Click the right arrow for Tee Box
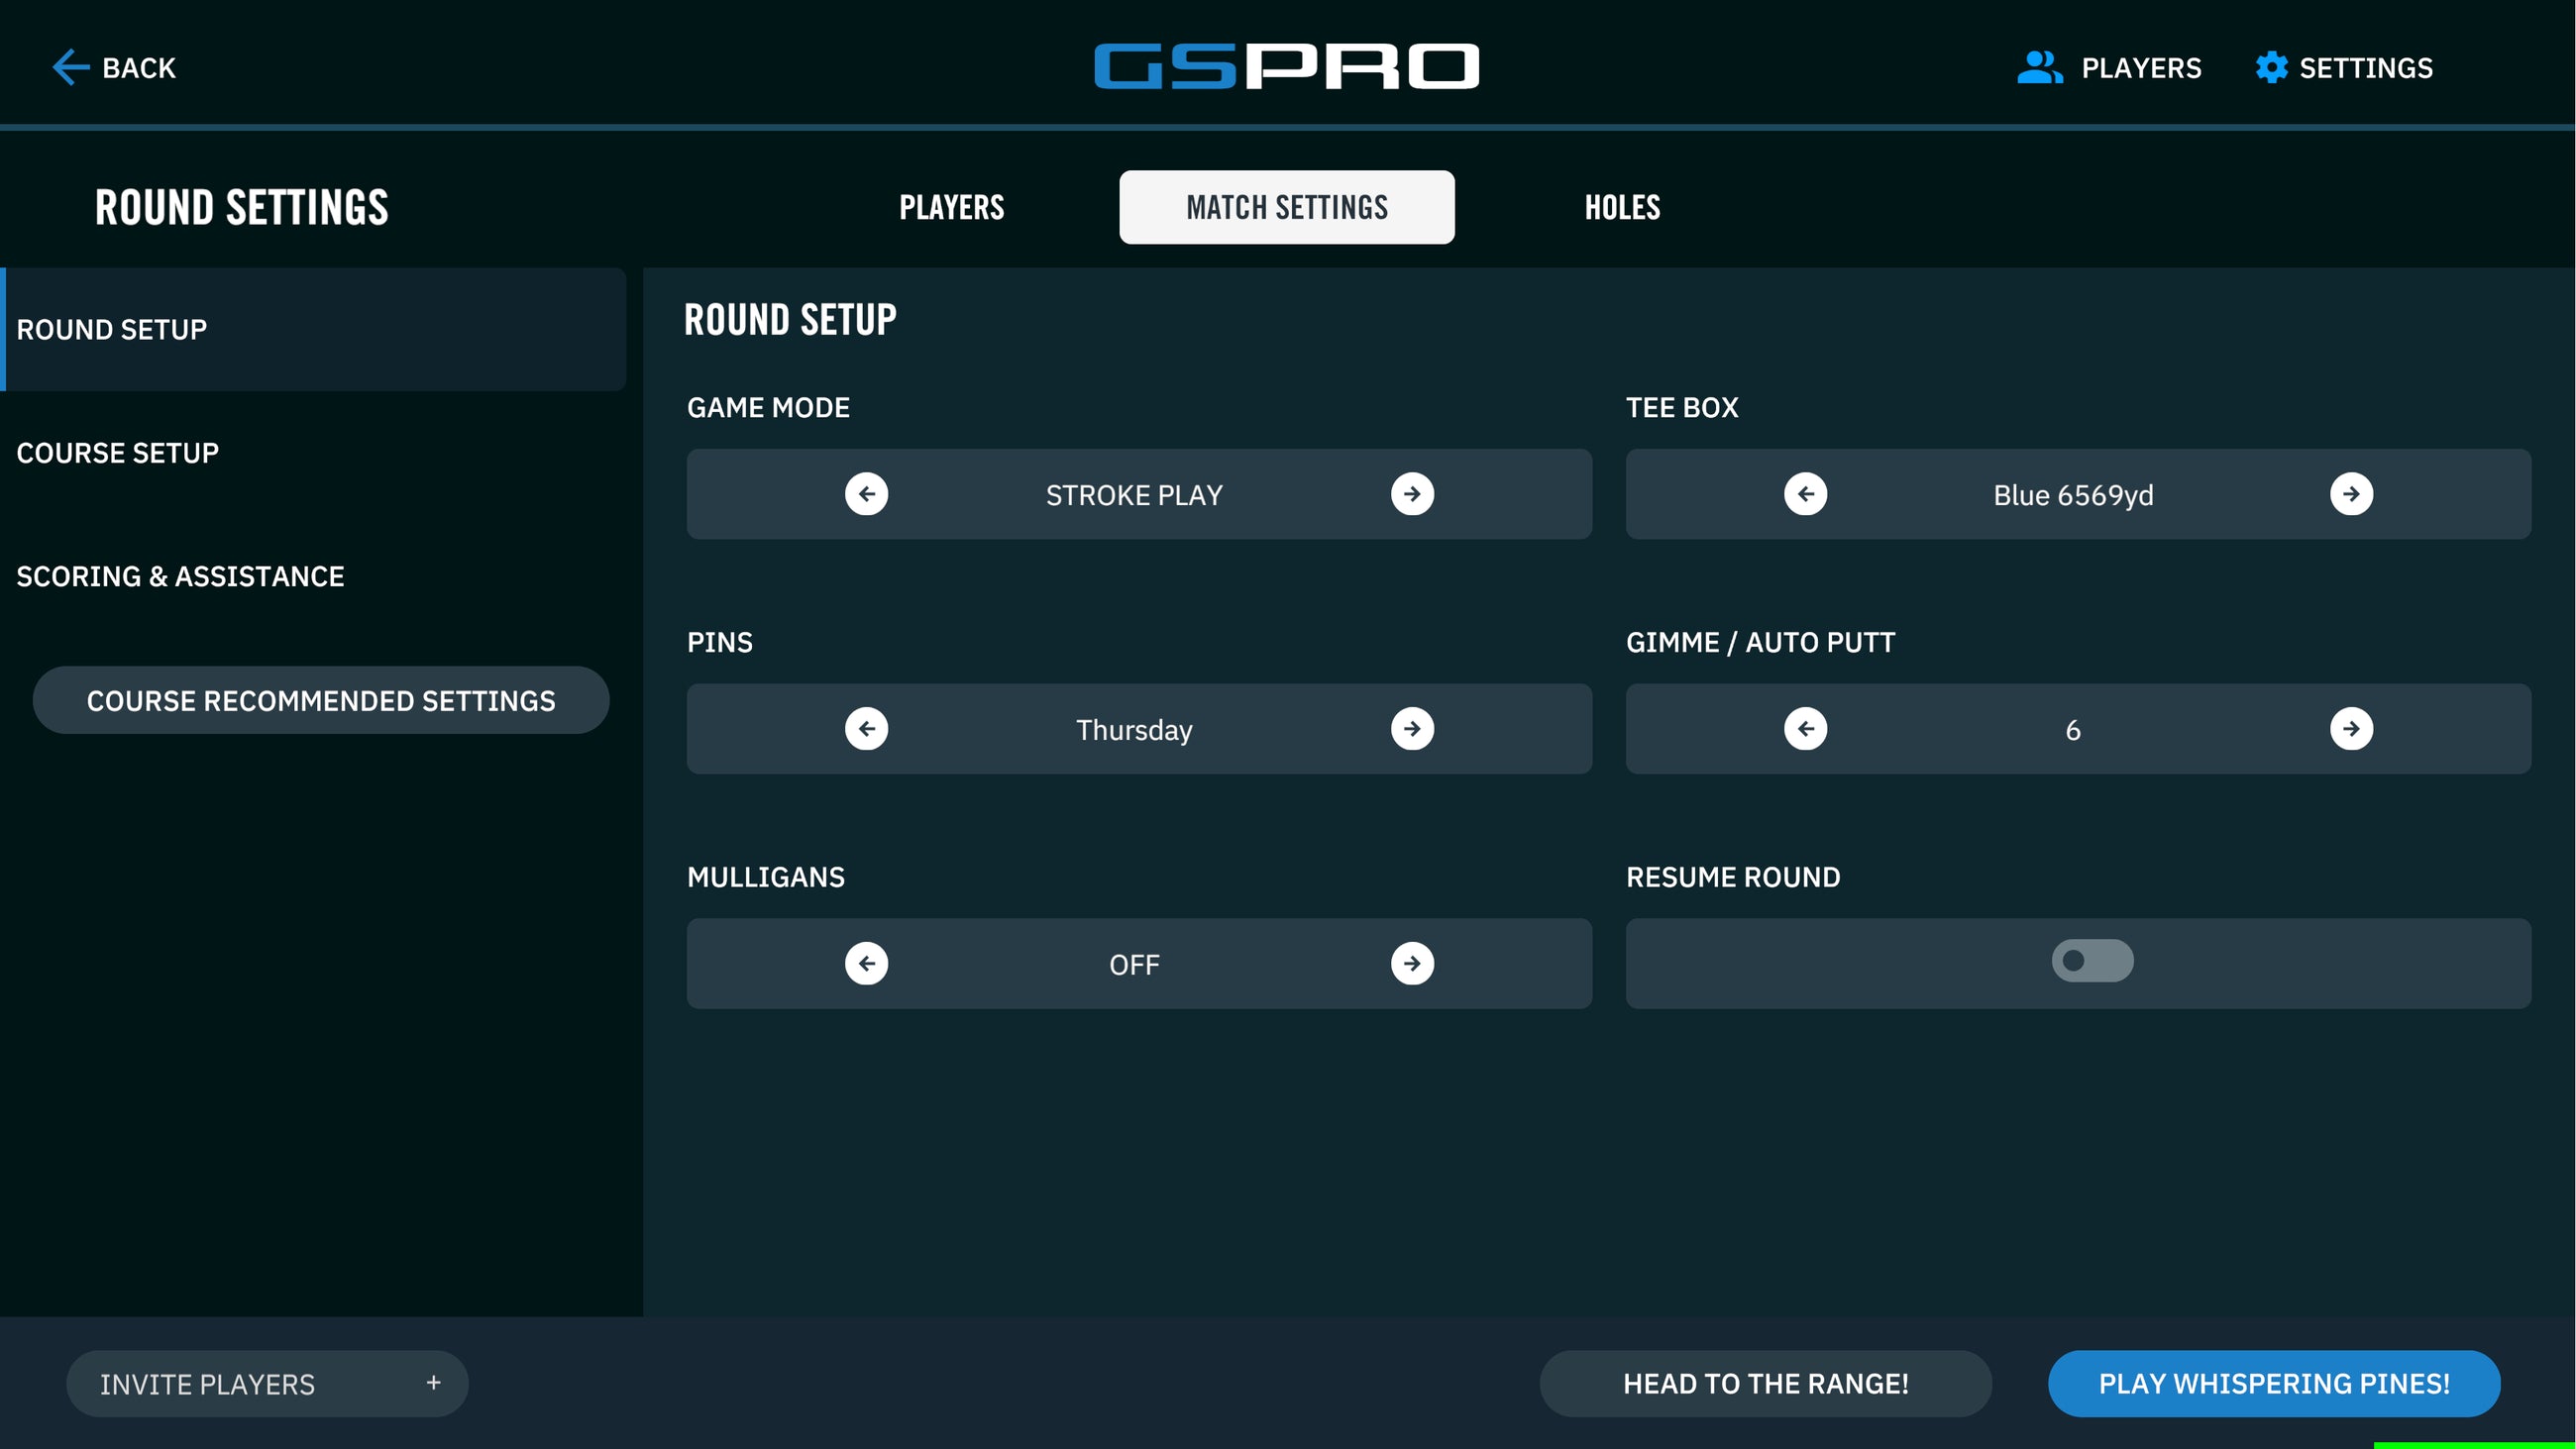This screenshot has height=1449, width=2576. [x=2353, y=493]
